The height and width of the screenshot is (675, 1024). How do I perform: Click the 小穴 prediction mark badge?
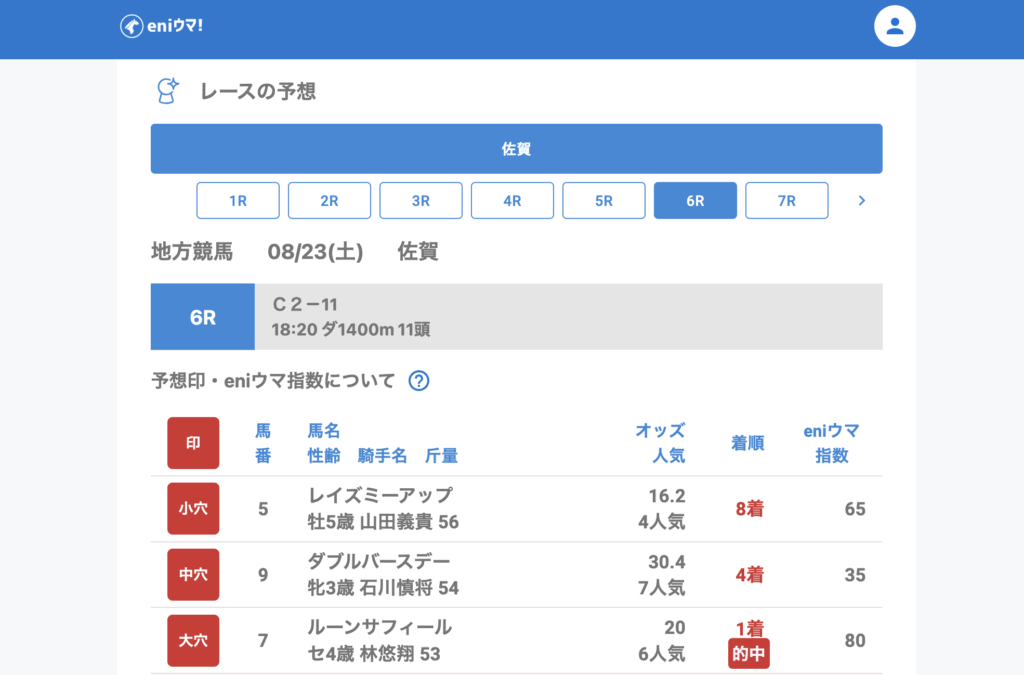coord(193,509)
